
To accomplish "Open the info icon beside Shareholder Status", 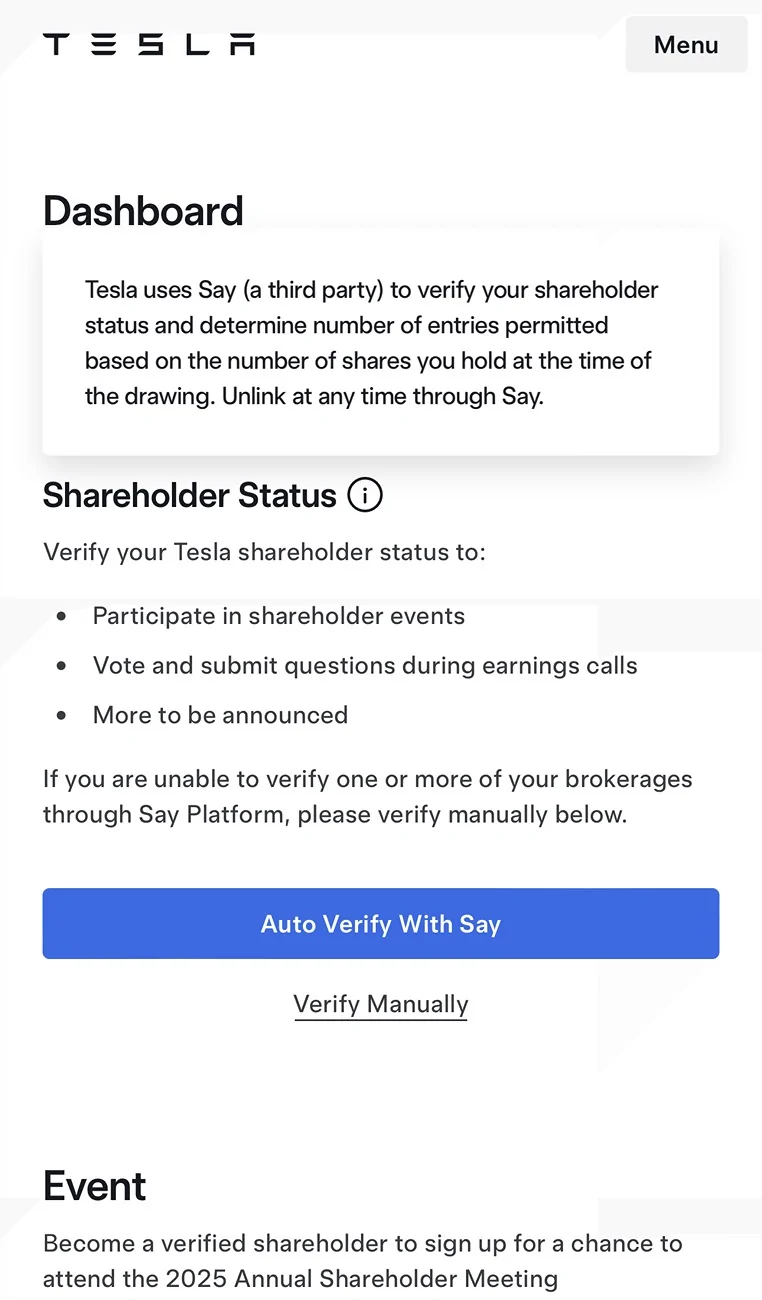I will point(365,495).
